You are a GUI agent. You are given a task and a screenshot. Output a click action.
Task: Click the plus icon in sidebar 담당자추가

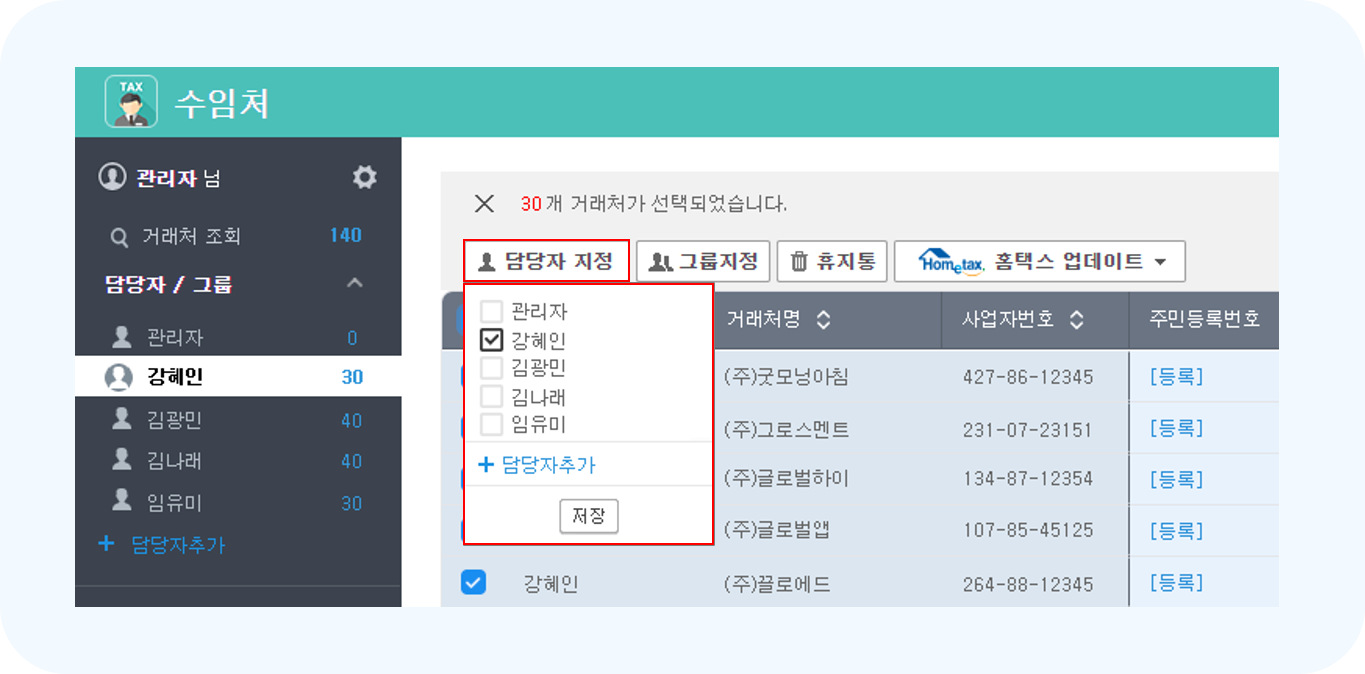pyautogui.click(x=106, y=544)
